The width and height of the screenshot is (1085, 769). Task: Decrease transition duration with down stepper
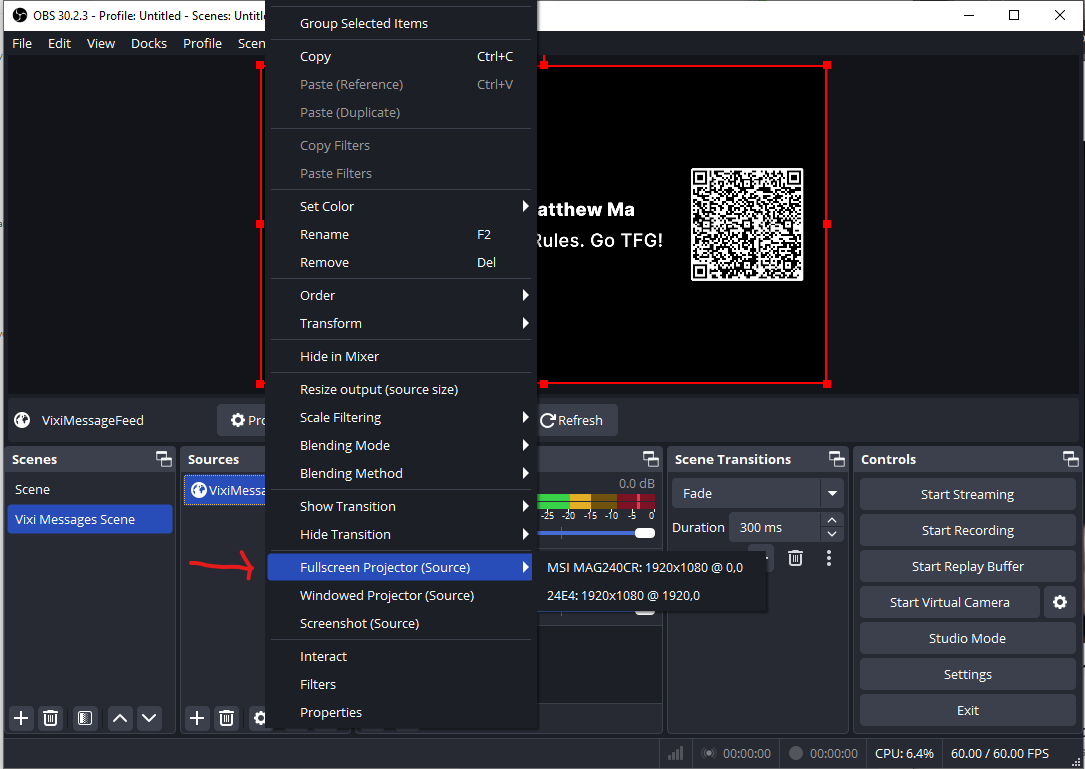coord(832,534)
